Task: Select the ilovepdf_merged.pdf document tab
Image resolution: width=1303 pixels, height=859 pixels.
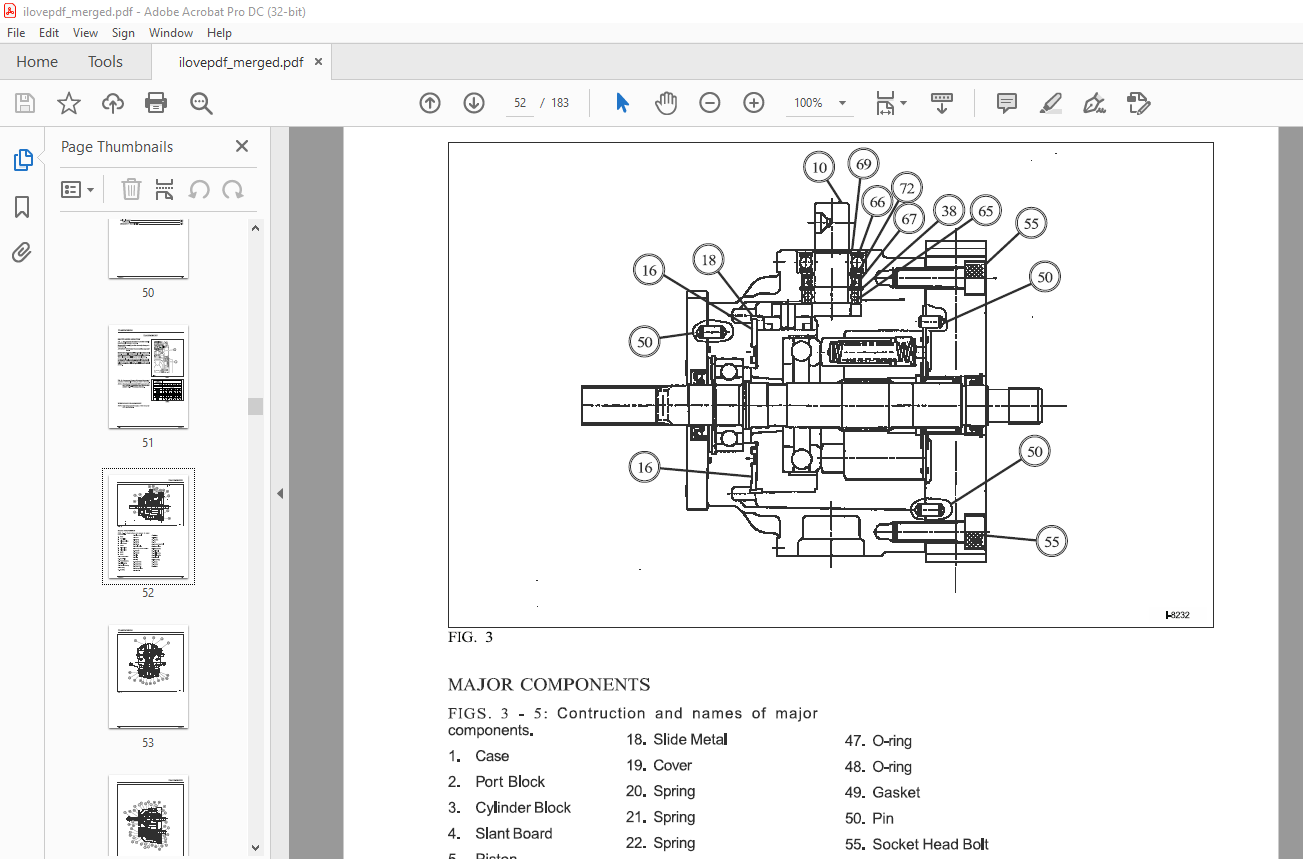Action: point(241,62)
